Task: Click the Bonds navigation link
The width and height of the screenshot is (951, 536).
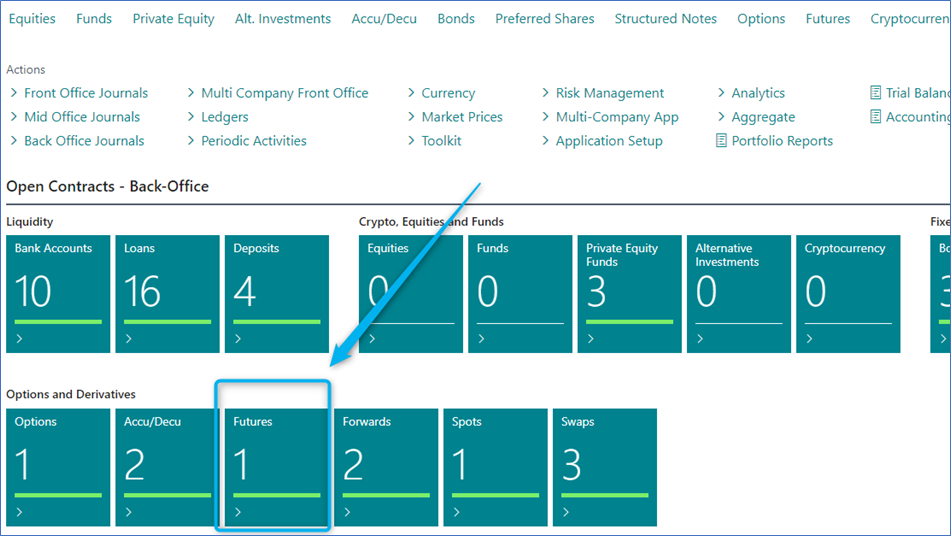Action: point(456,19)
